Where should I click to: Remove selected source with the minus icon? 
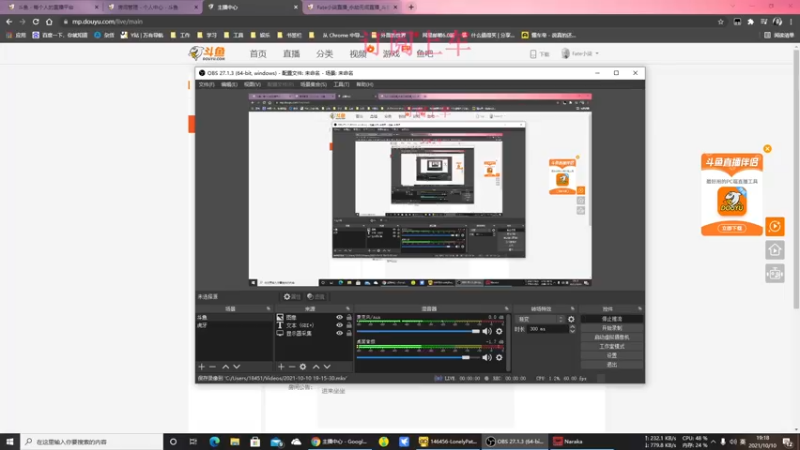(x=292, y=367)
